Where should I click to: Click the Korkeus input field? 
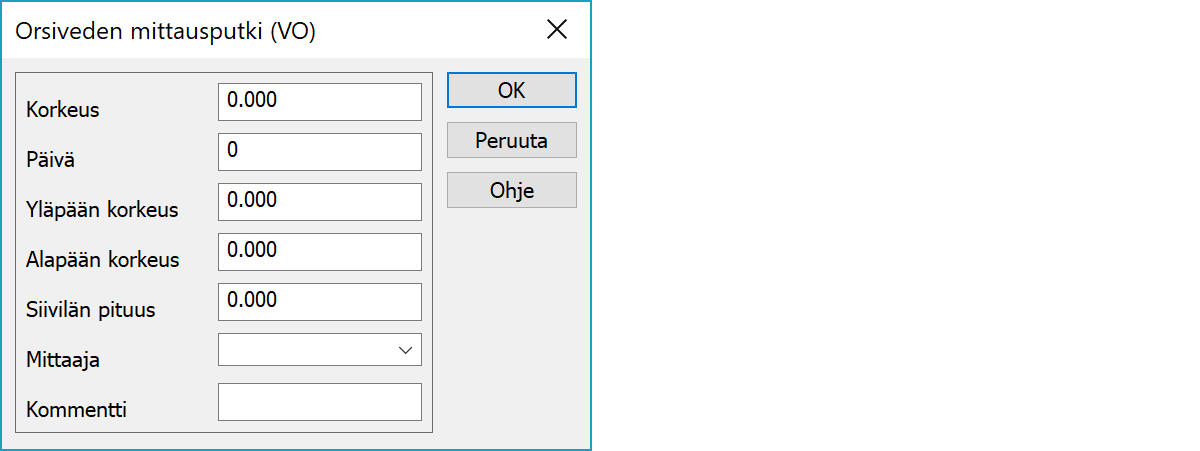[x=319, y=101]
